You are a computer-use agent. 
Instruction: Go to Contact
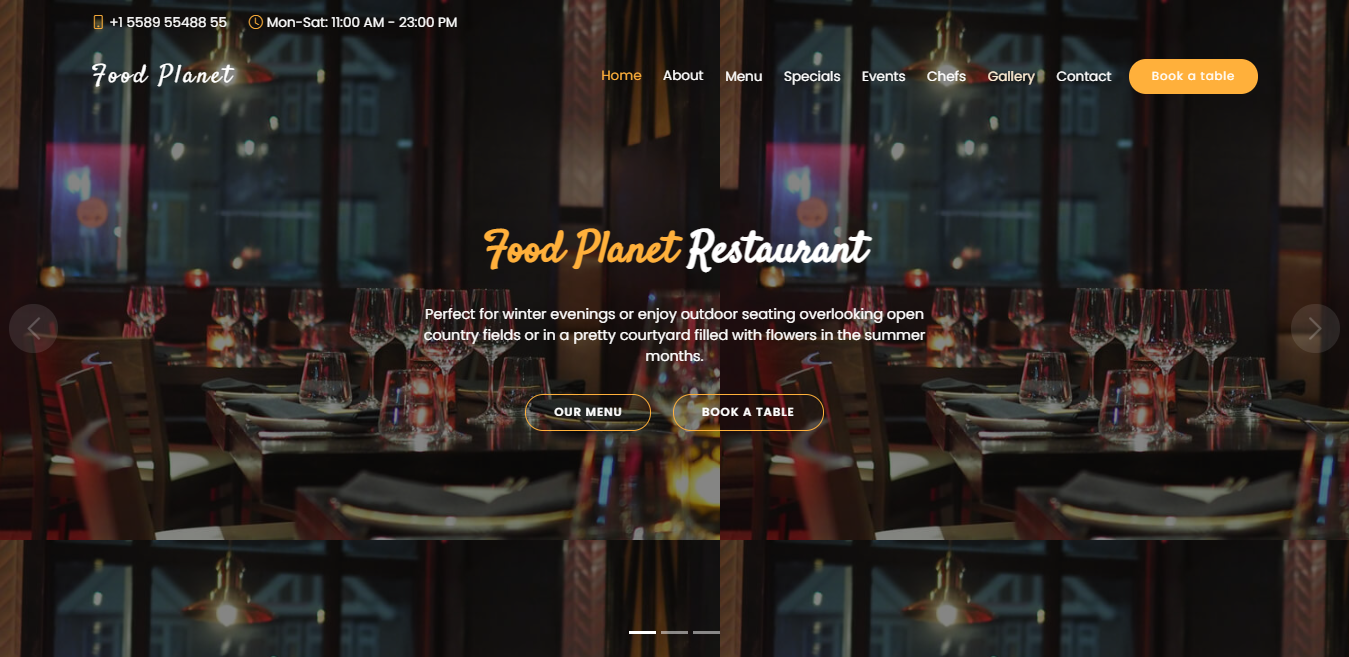(1084, 76)
